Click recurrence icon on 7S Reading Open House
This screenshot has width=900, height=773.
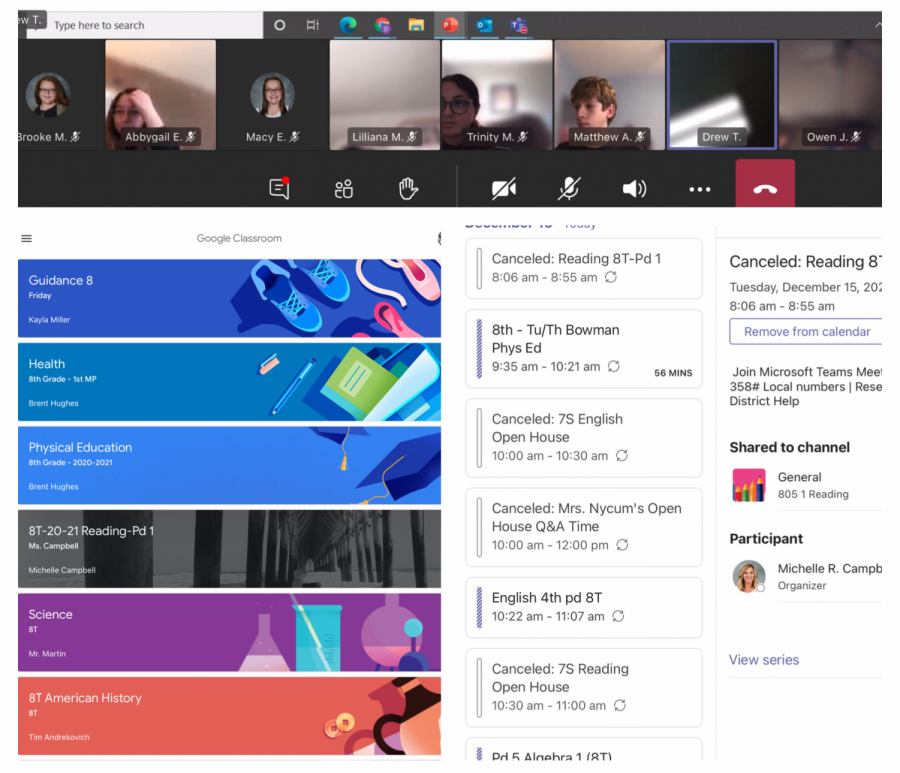pyautogui.click(x=620, y=705)
